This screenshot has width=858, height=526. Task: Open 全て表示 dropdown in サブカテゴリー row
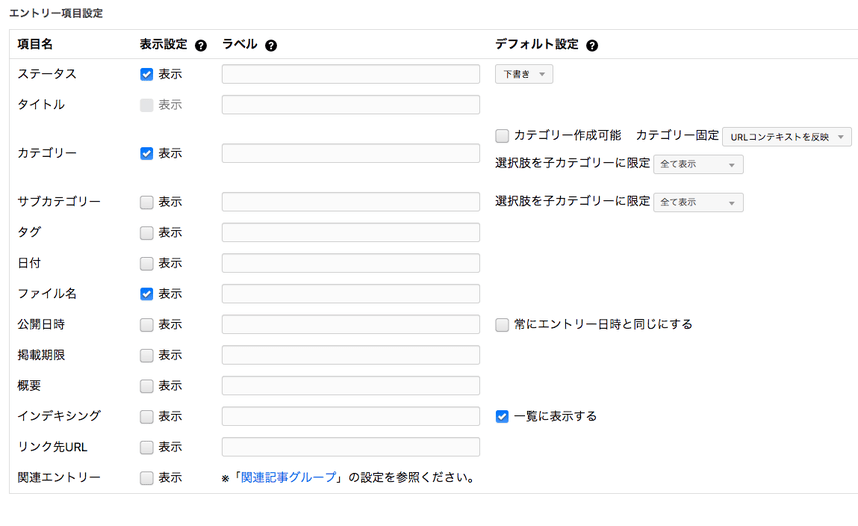698,202
